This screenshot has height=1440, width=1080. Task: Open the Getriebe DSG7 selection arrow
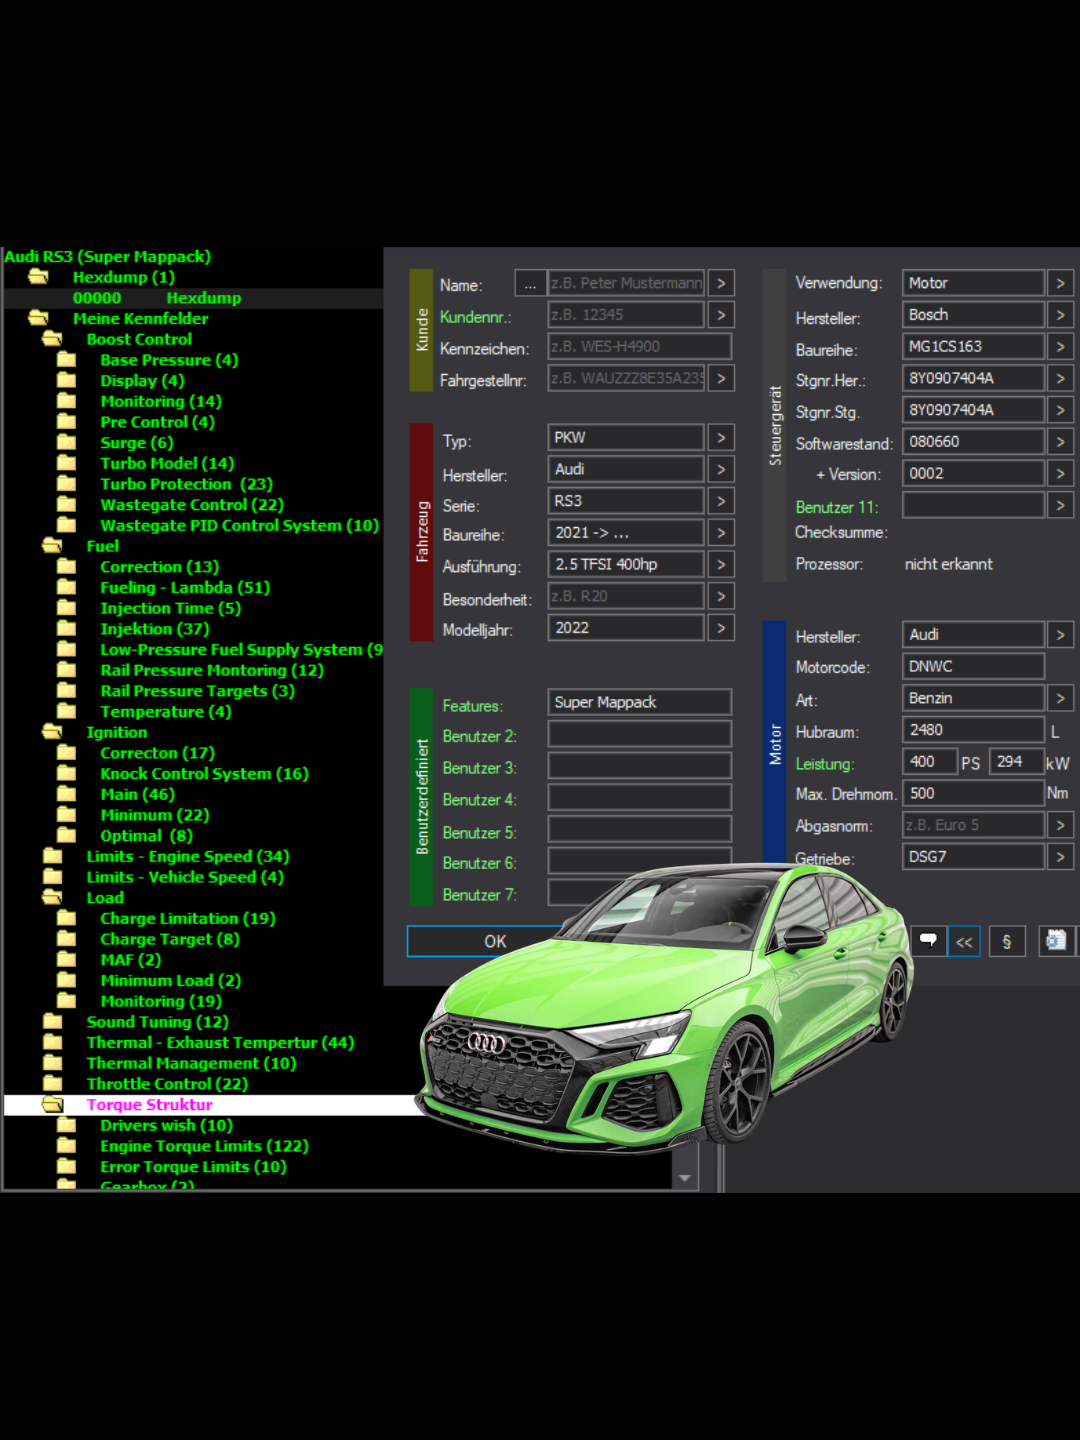point(1060,857)
